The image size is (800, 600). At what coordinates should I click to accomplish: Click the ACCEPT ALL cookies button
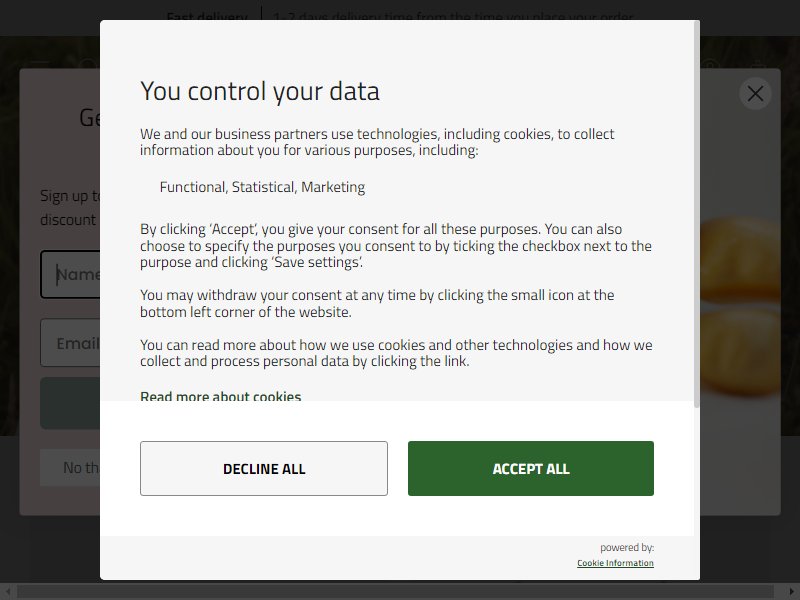click(531, 468)
